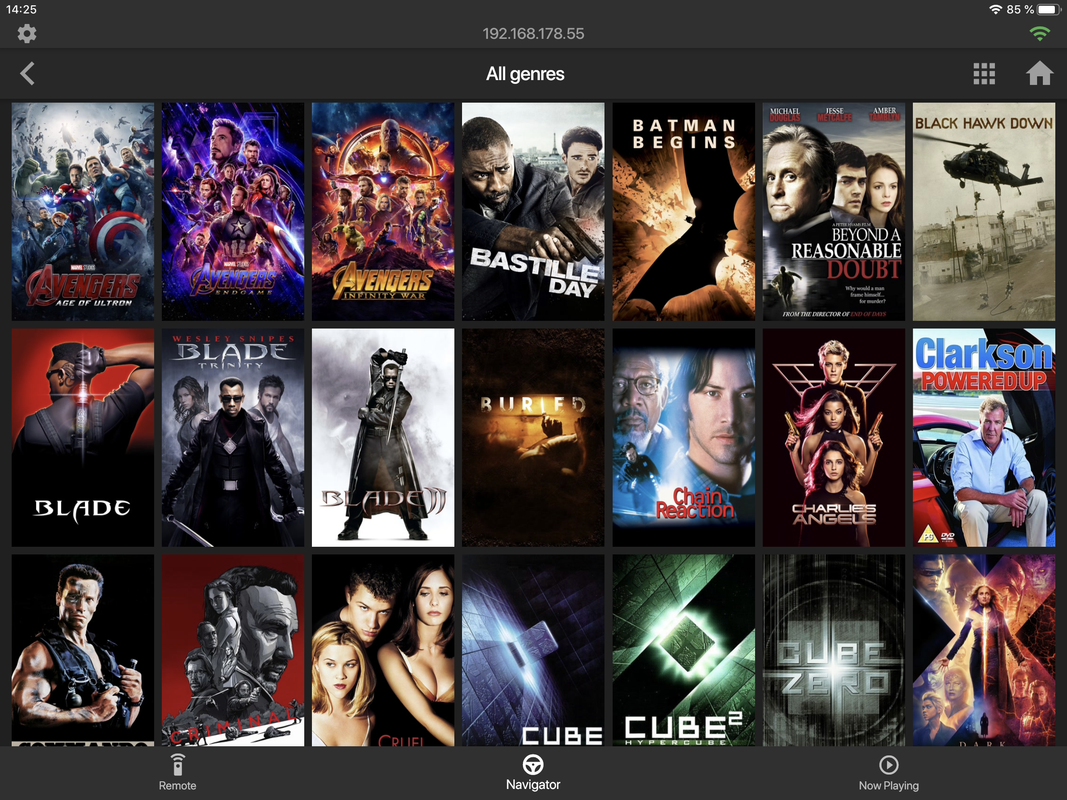Open the Cube 2 Hypercube poster
1067x800 pixels.
pyautogui.click(x=683, y=650)
